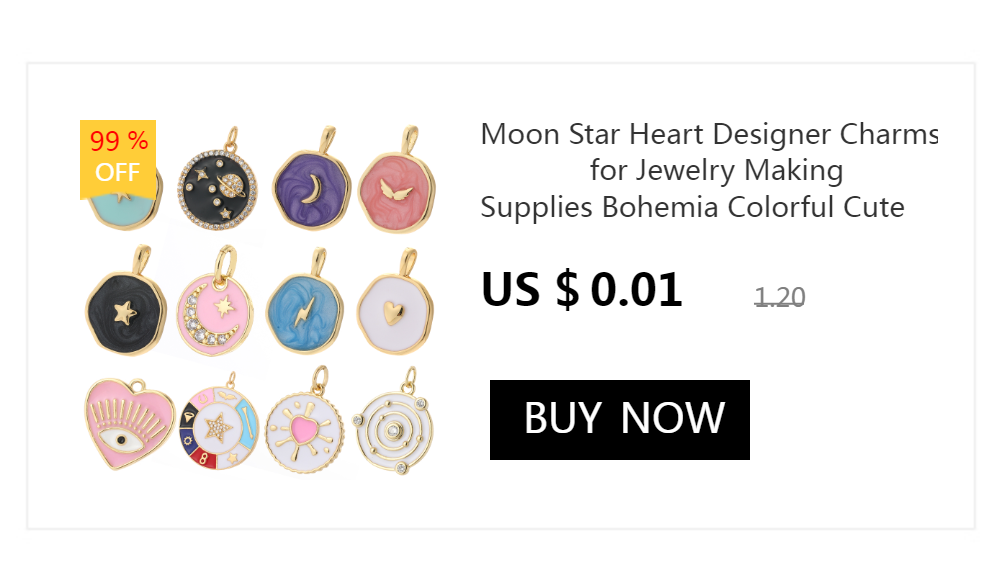Screen dimensions: 1000x580
Task: Click the 99% OFF discount badge
Action: click(x=118, y=155)
